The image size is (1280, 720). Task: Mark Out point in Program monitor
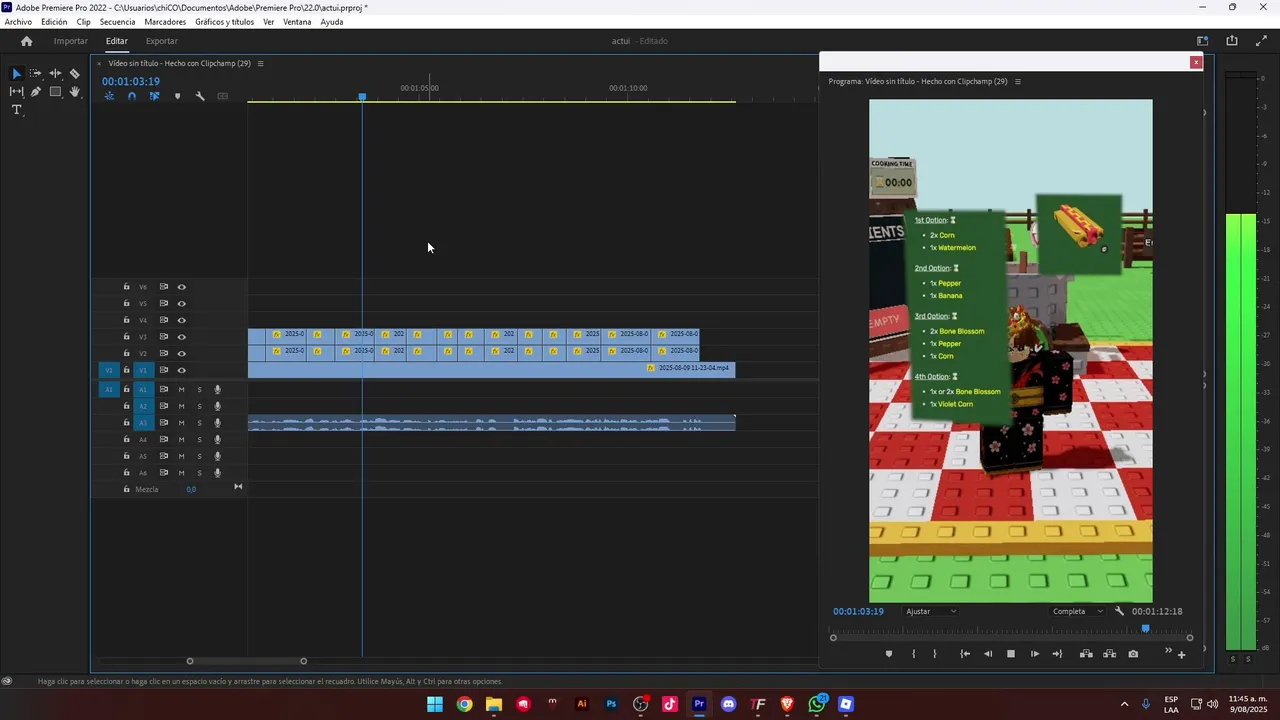pos(935,654)
